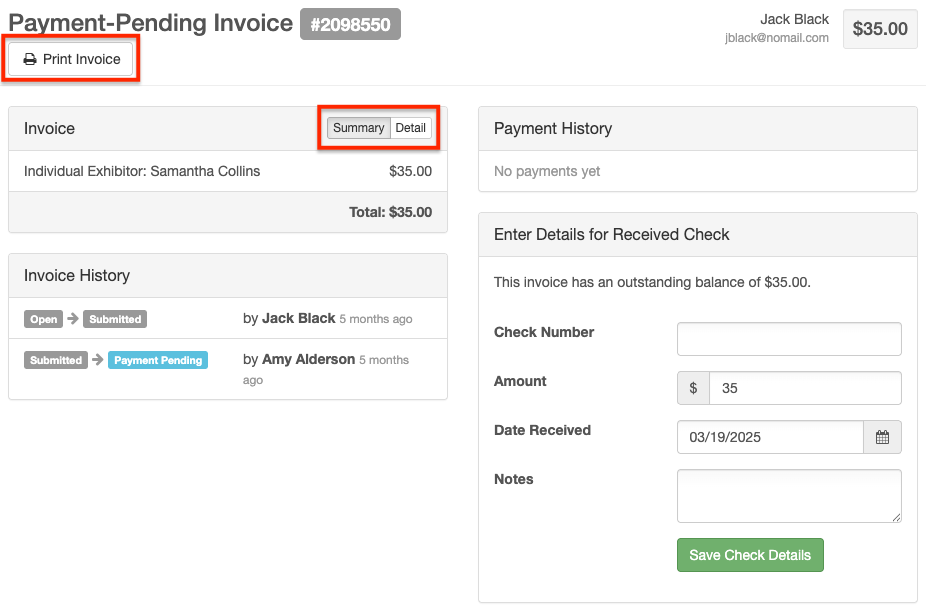
Task: Click Individual Exhibitor: Samantha Collins row
Action: 228,171
